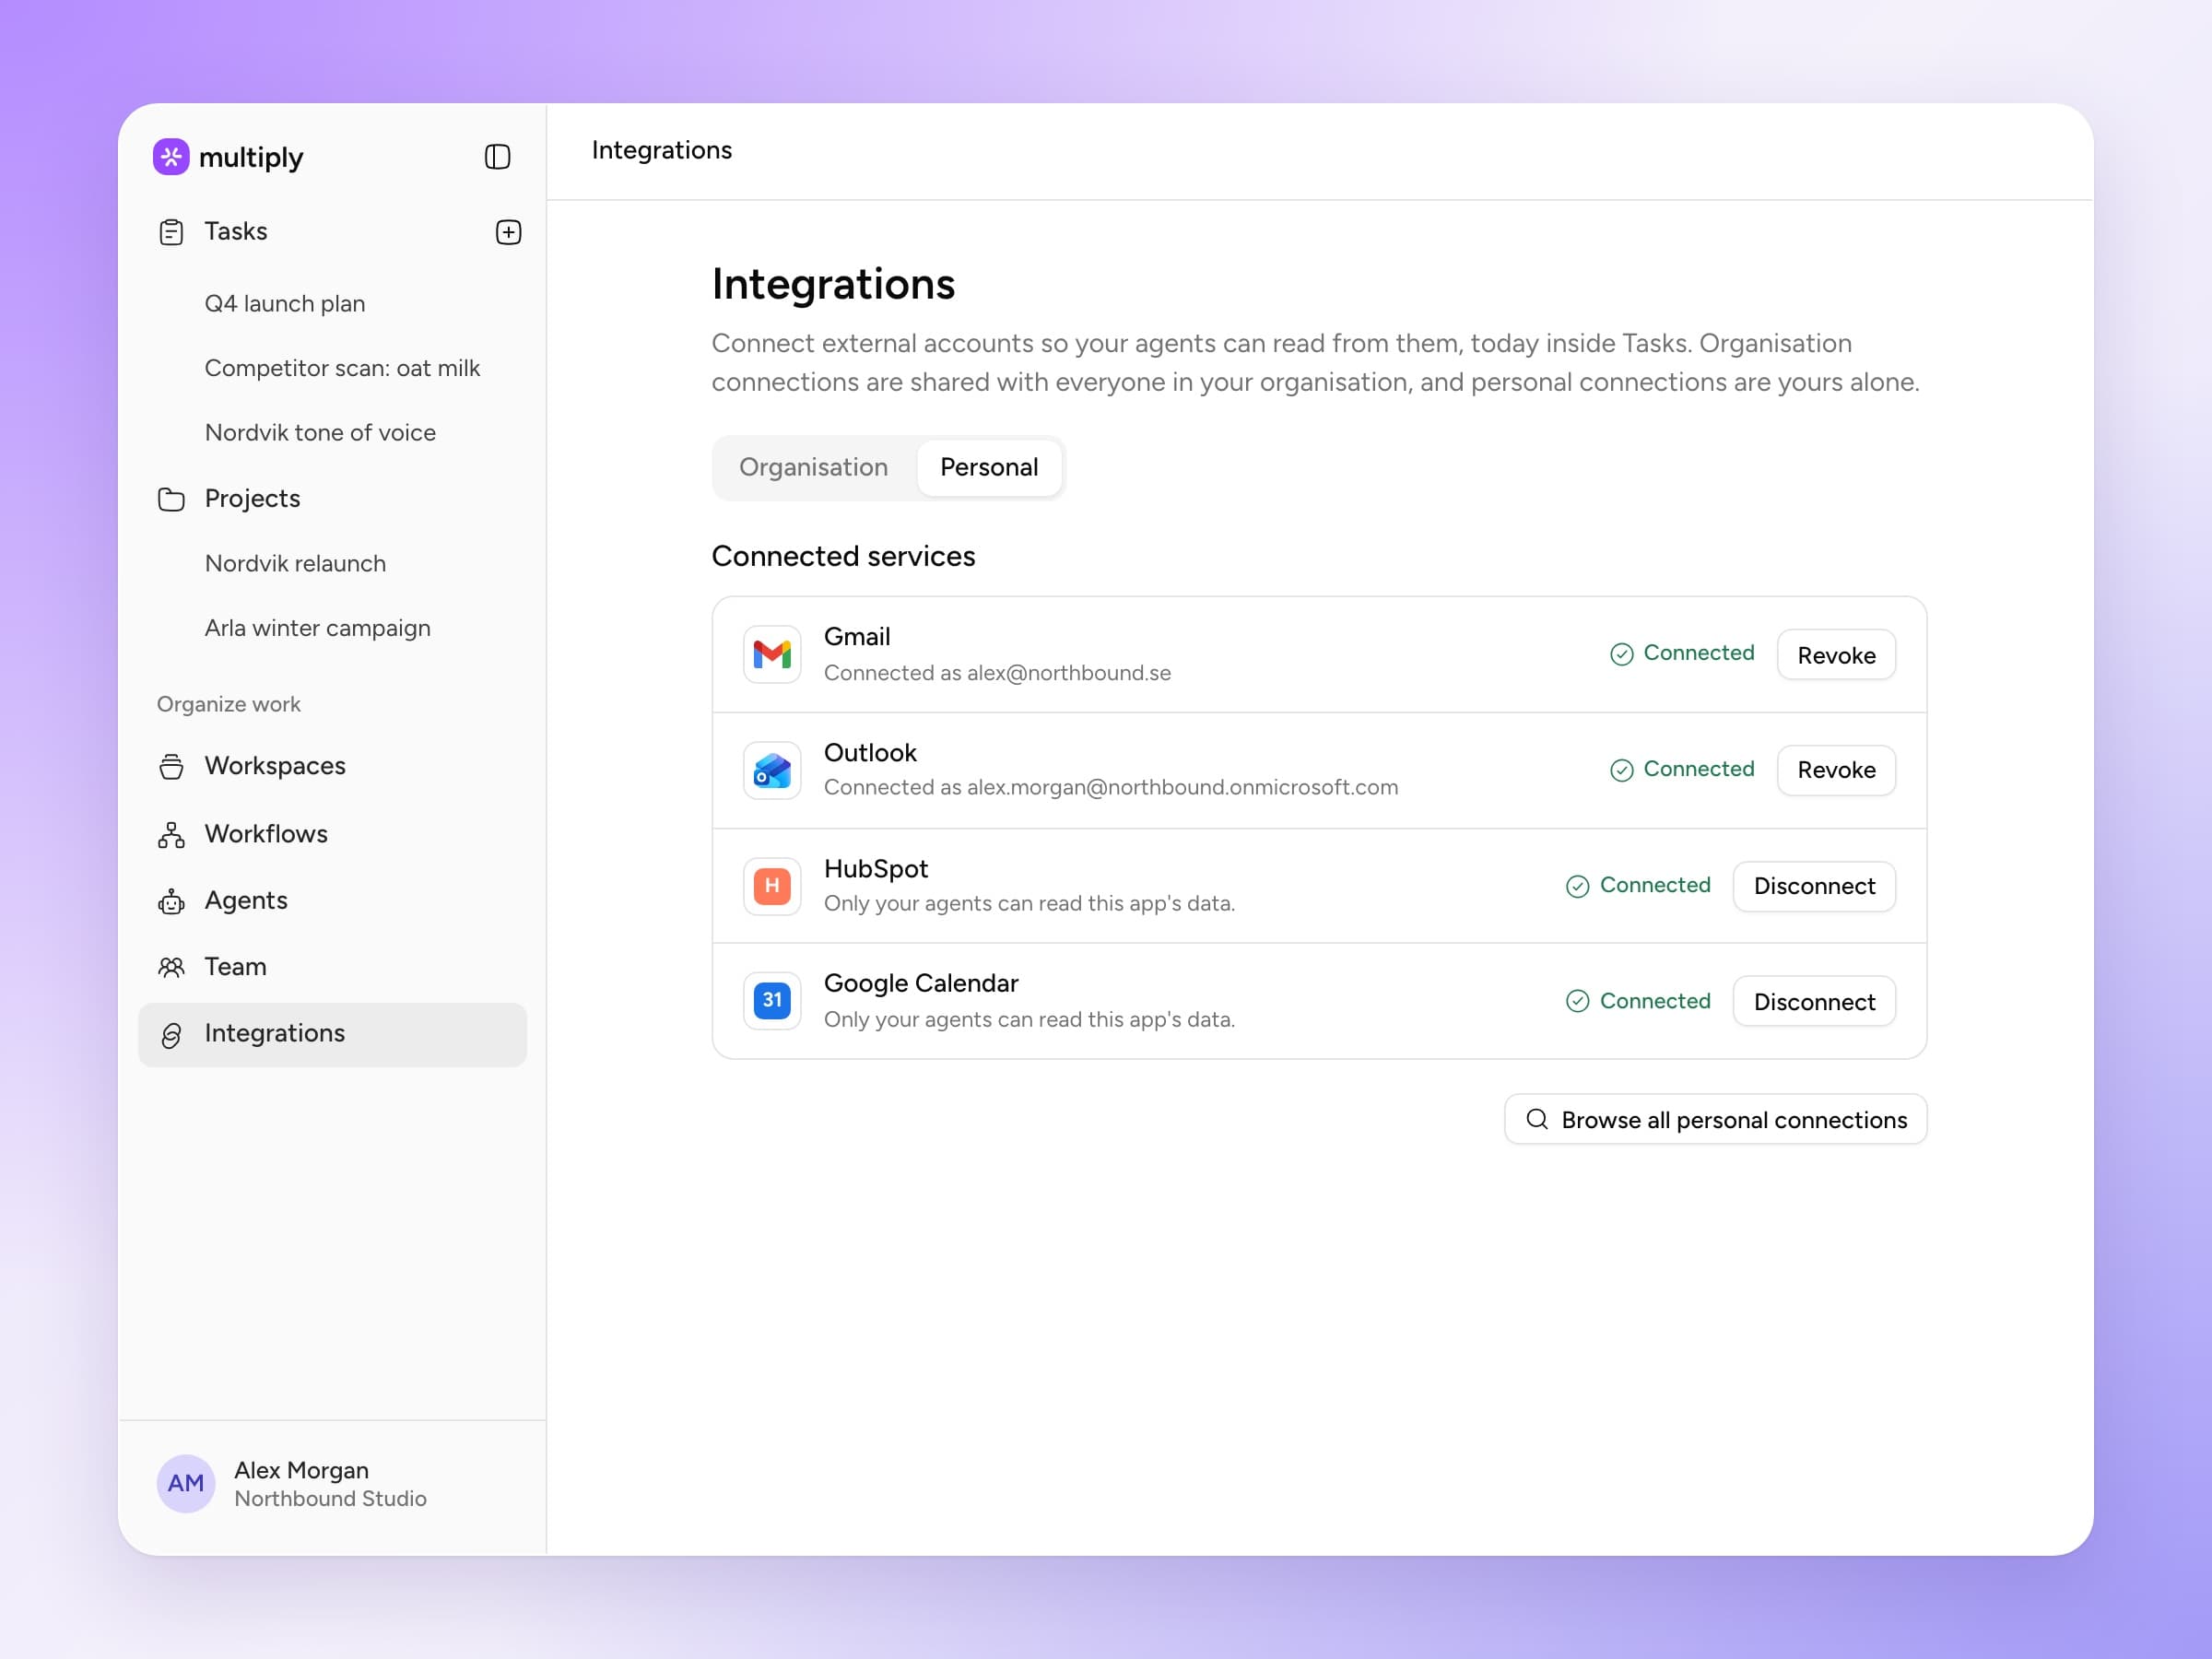Open Nordvik tone of voice task
The width and height of the screenshot is (2212, 1659).
pos(320,433)
